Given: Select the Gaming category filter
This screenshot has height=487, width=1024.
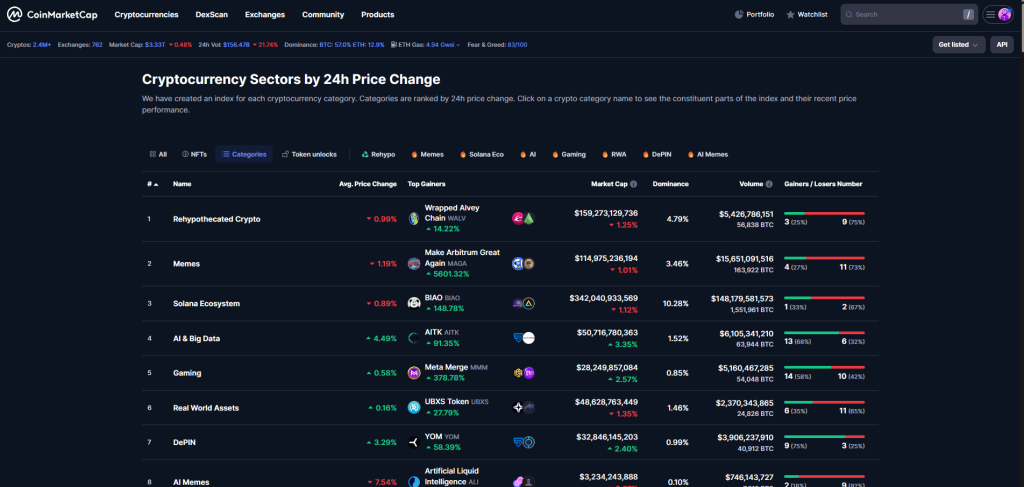Looking at the screenshot, I should coord(569,155).
